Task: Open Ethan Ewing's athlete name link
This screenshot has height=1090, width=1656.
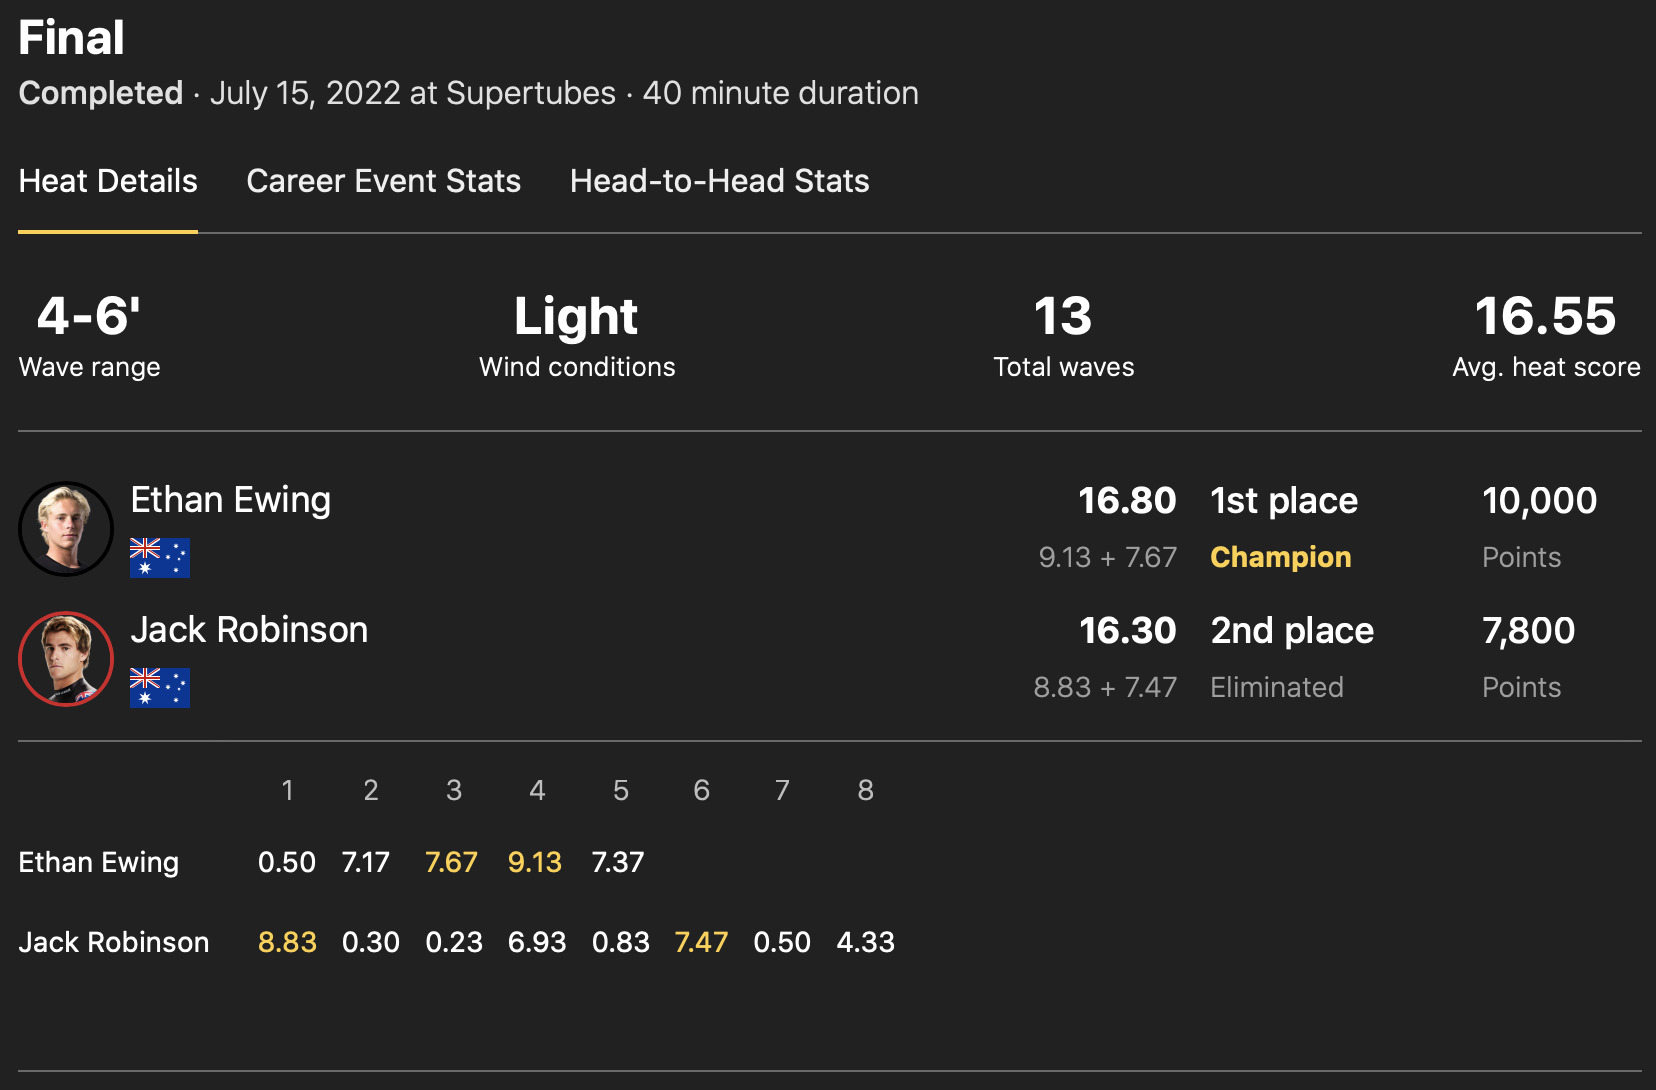Action: tap(230, 500)
